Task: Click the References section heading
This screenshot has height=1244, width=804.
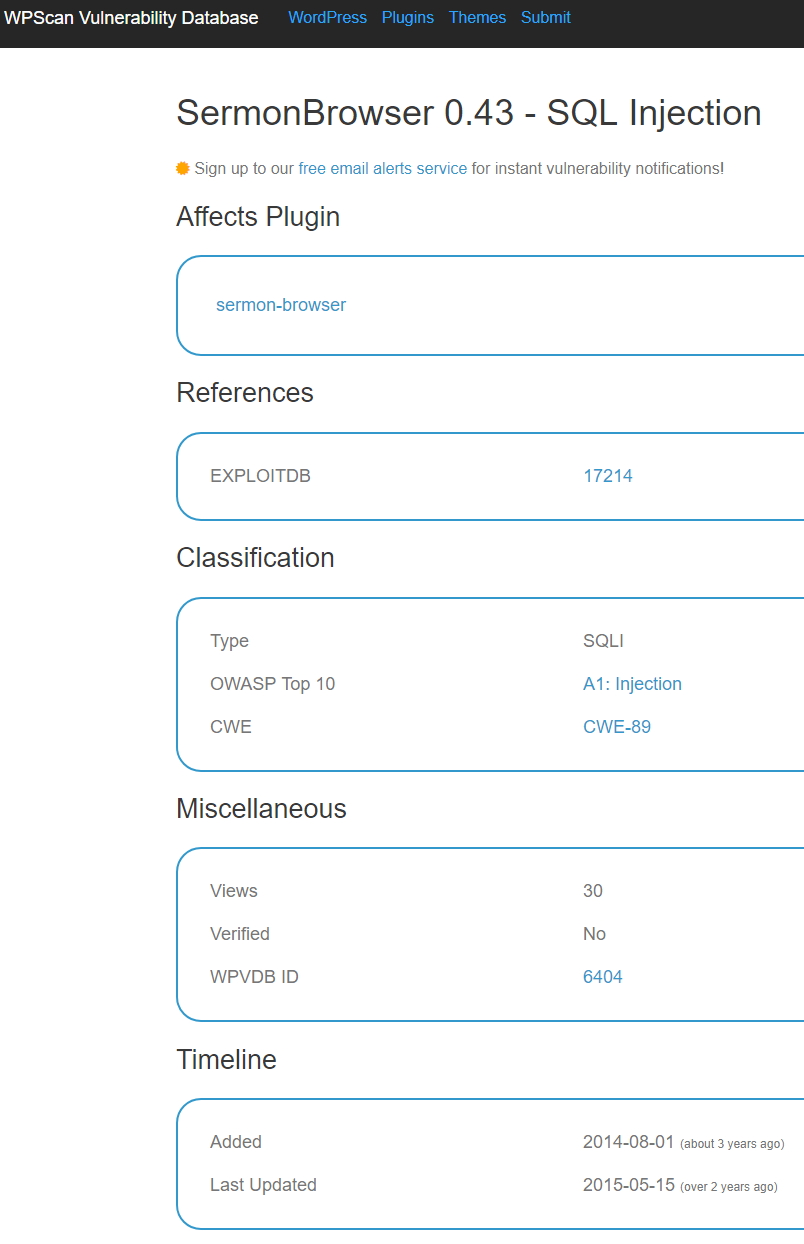Action: (245, 393)
